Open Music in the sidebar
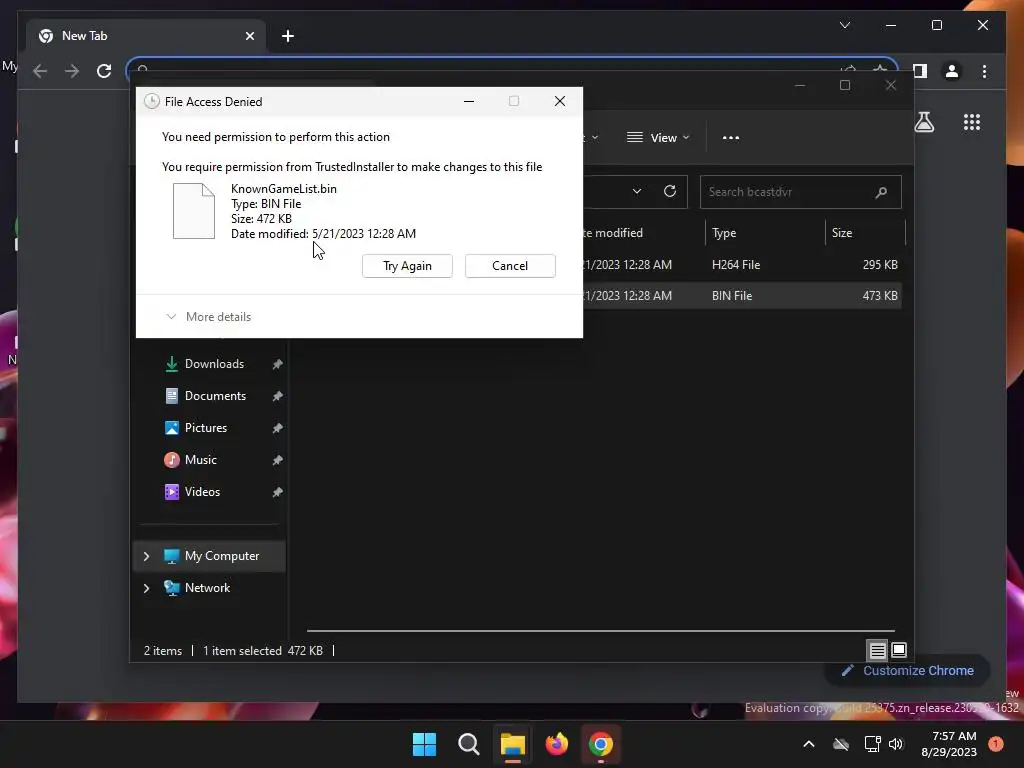Screen dimensions: 1024x768 tap(200, 460)
